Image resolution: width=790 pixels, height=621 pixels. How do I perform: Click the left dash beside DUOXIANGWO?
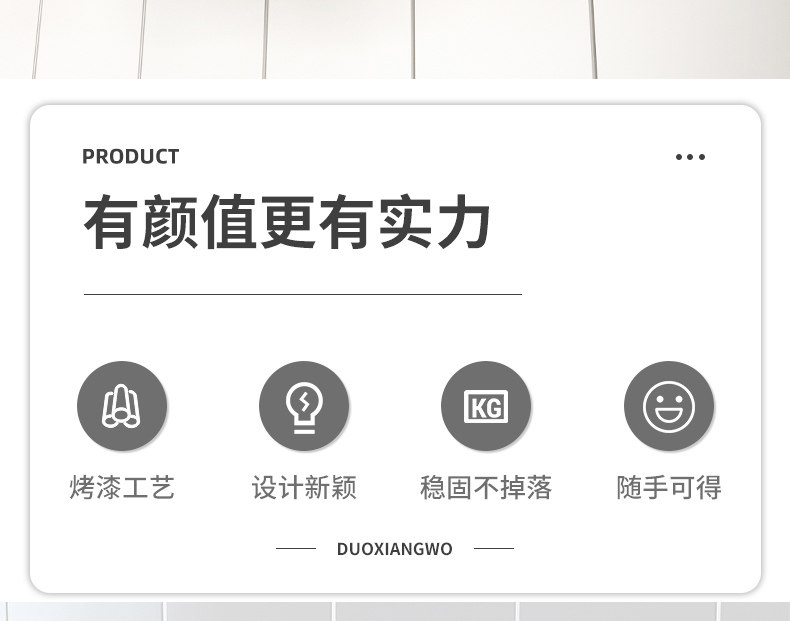[x=296, y=548]
